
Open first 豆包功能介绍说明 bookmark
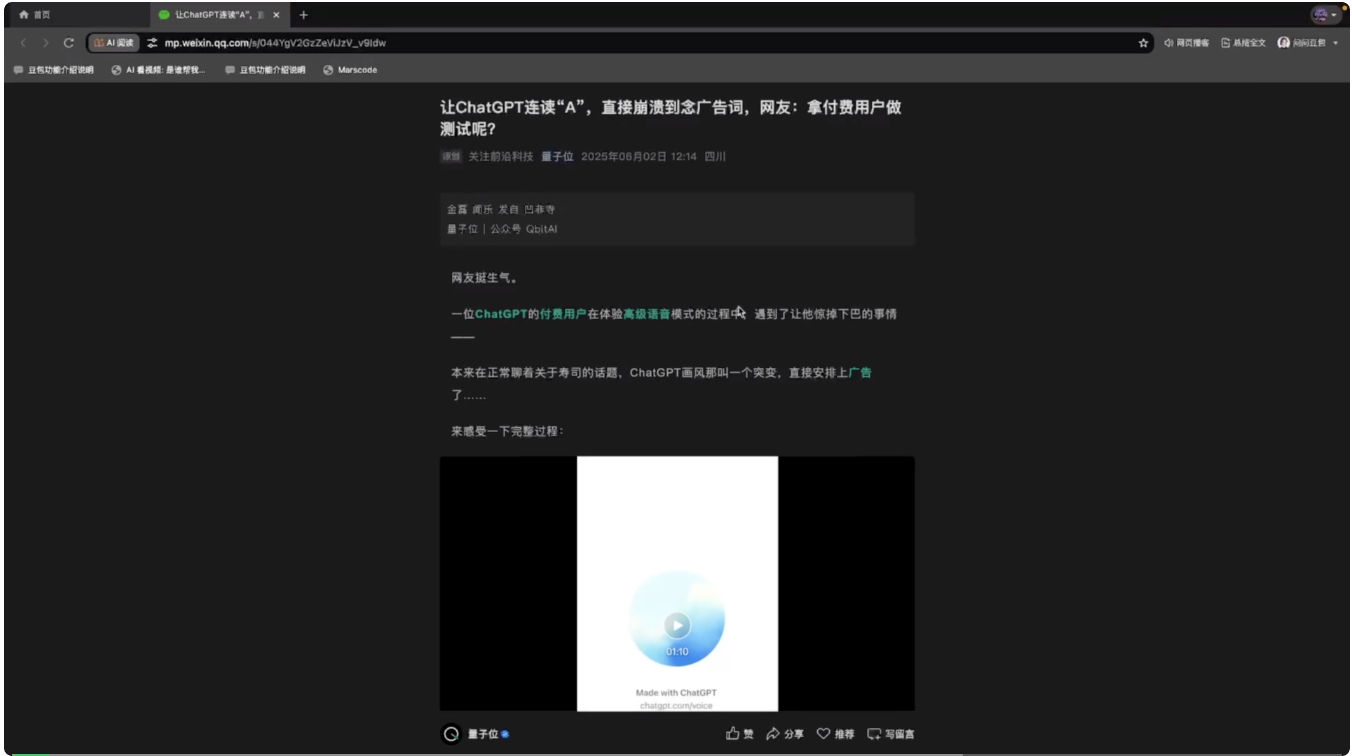point(53,70)
